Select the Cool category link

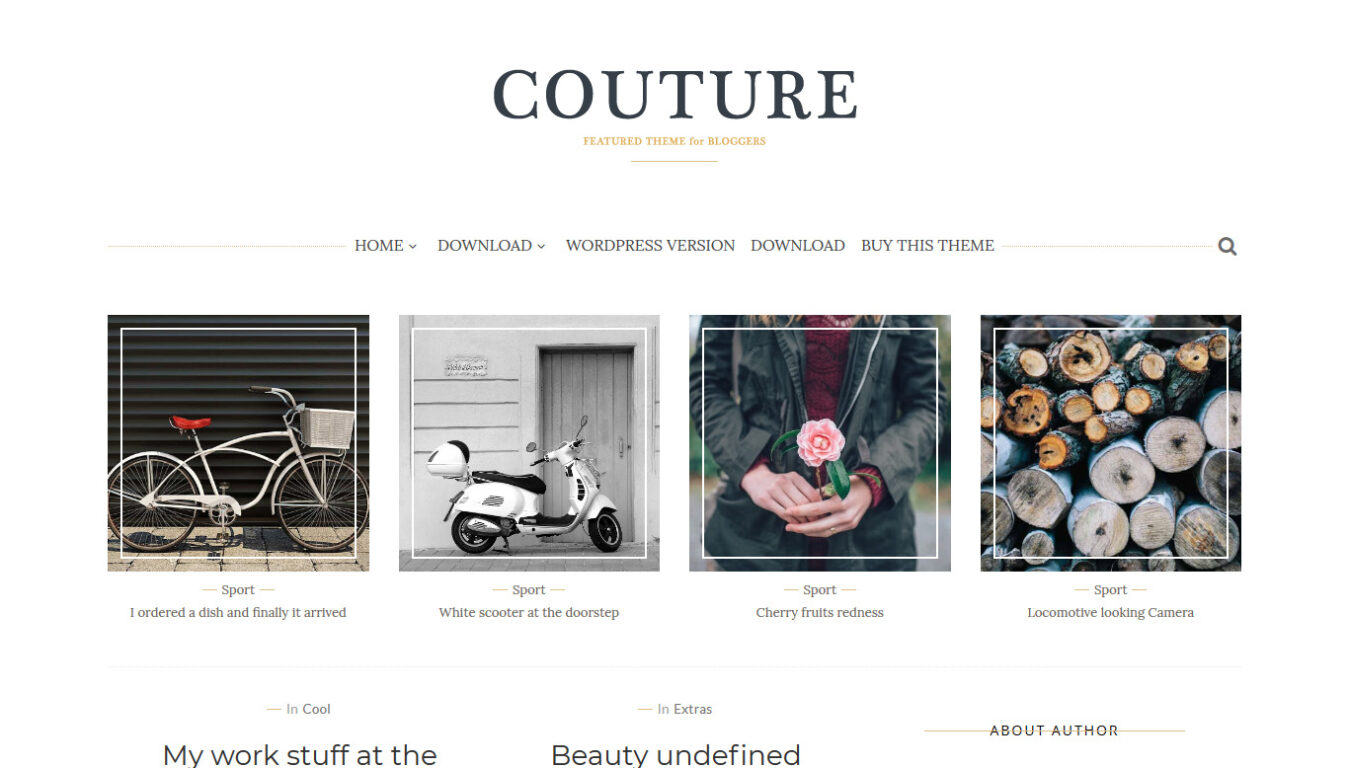pyautogui.click(x=317, y=709)
